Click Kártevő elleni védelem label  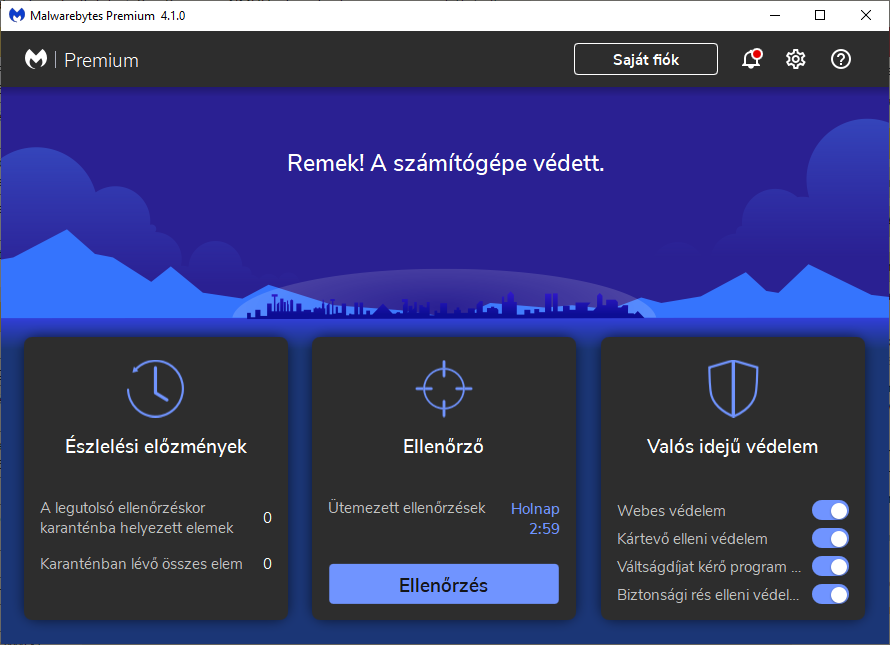[x=692, y=539]
